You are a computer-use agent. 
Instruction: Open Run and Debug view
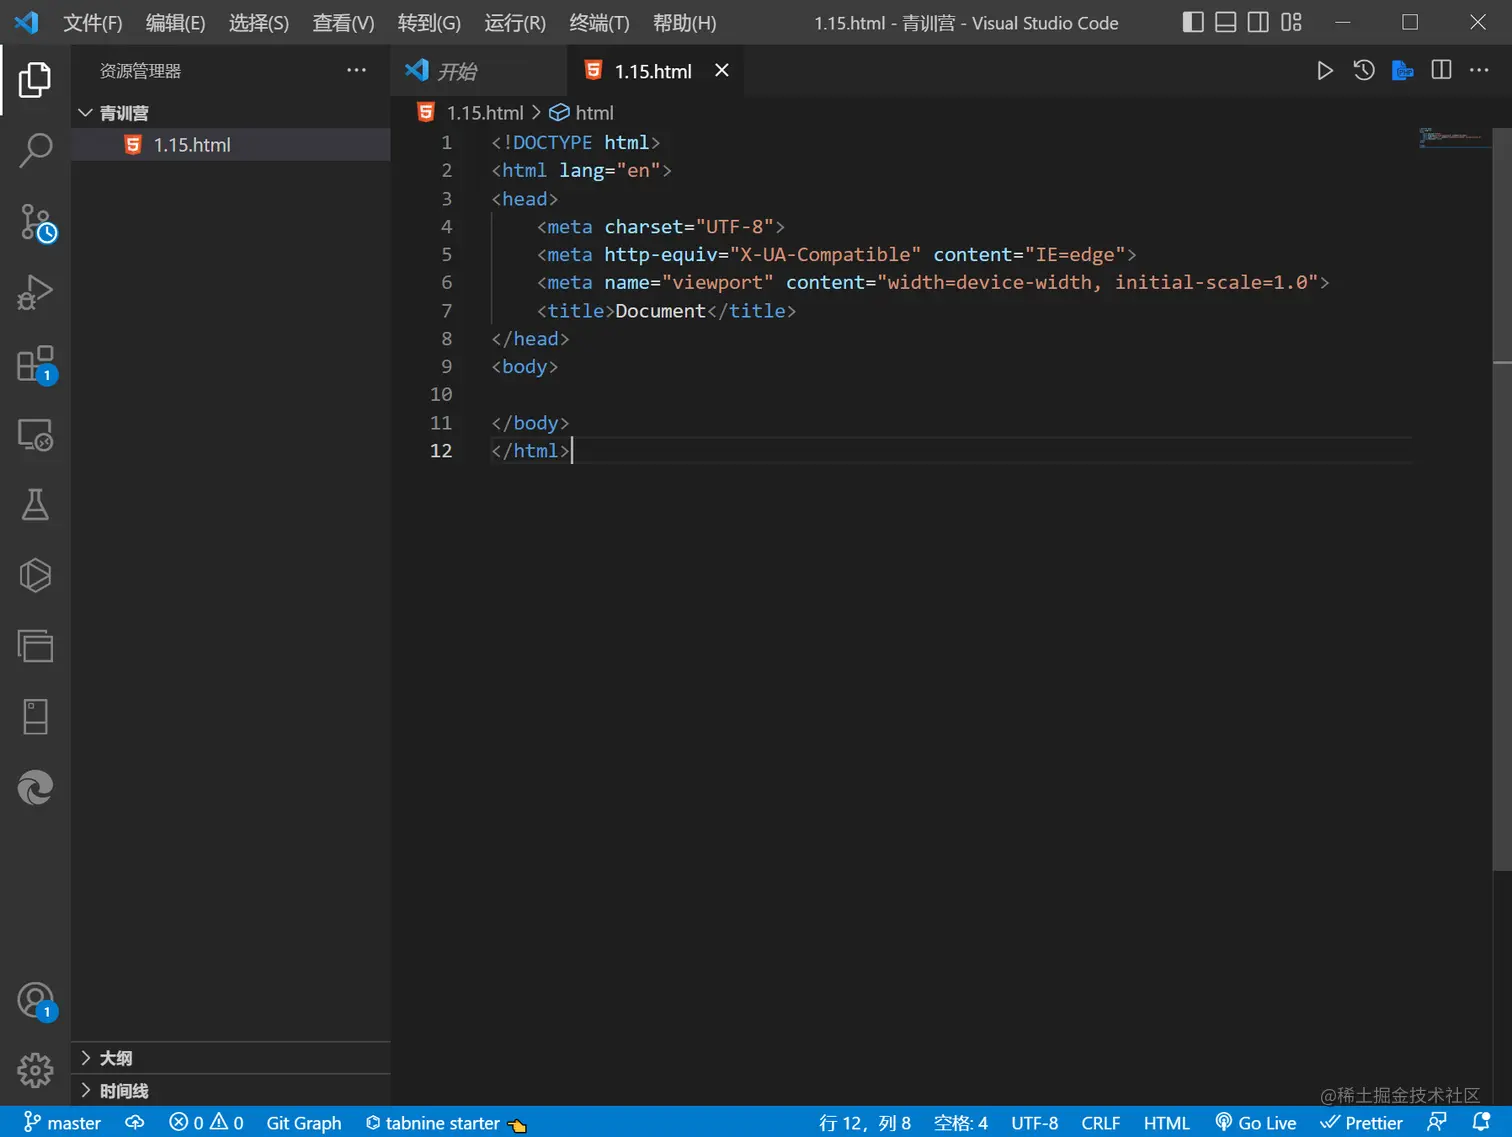[35, 293]
